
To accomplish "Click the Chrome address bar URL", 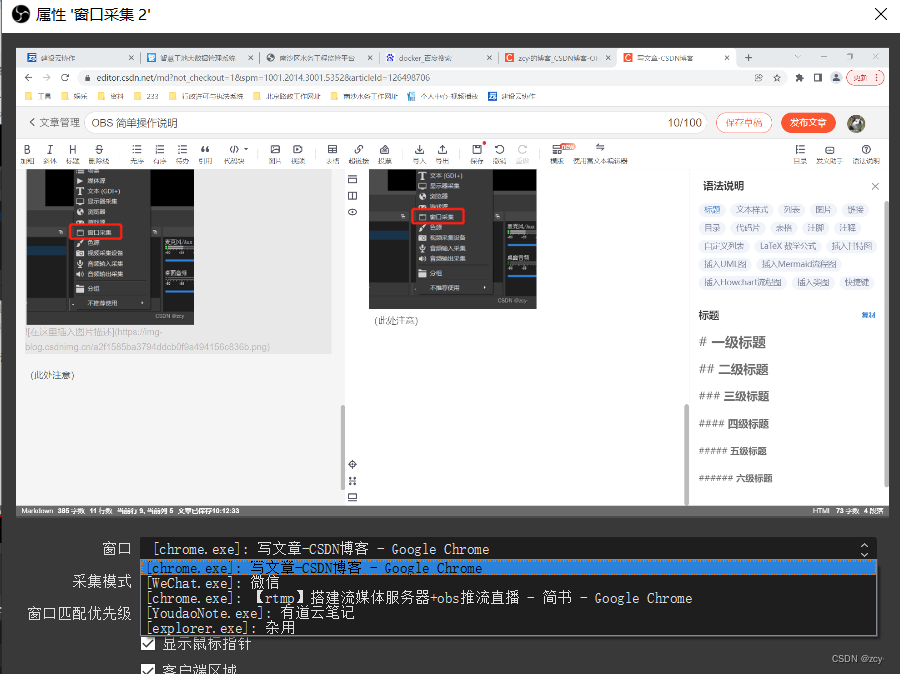I will click(263, 78).
